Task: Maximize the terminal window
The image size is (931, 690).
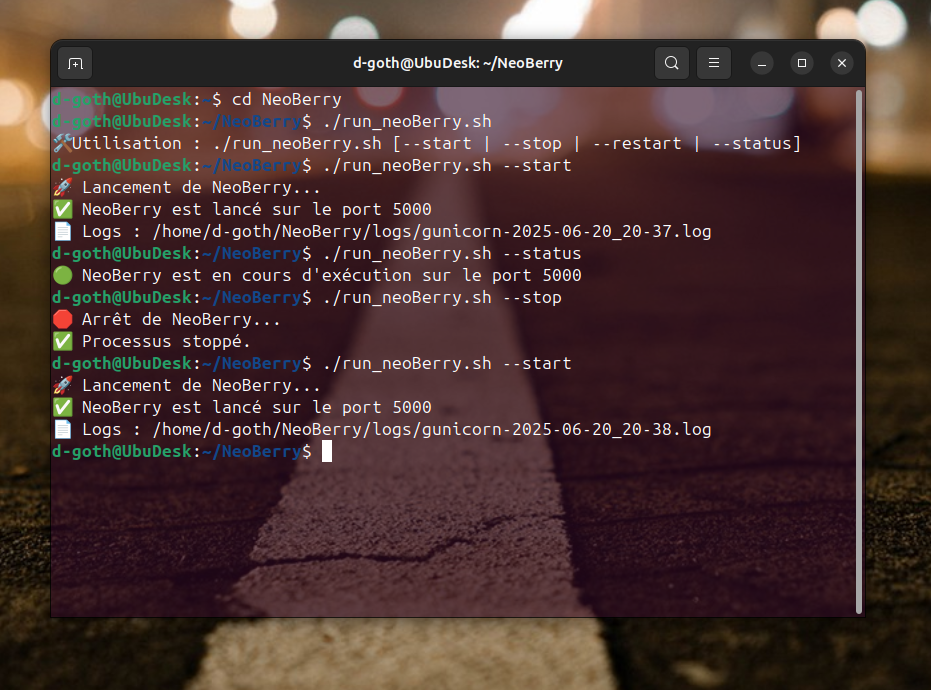Action: 802,63
